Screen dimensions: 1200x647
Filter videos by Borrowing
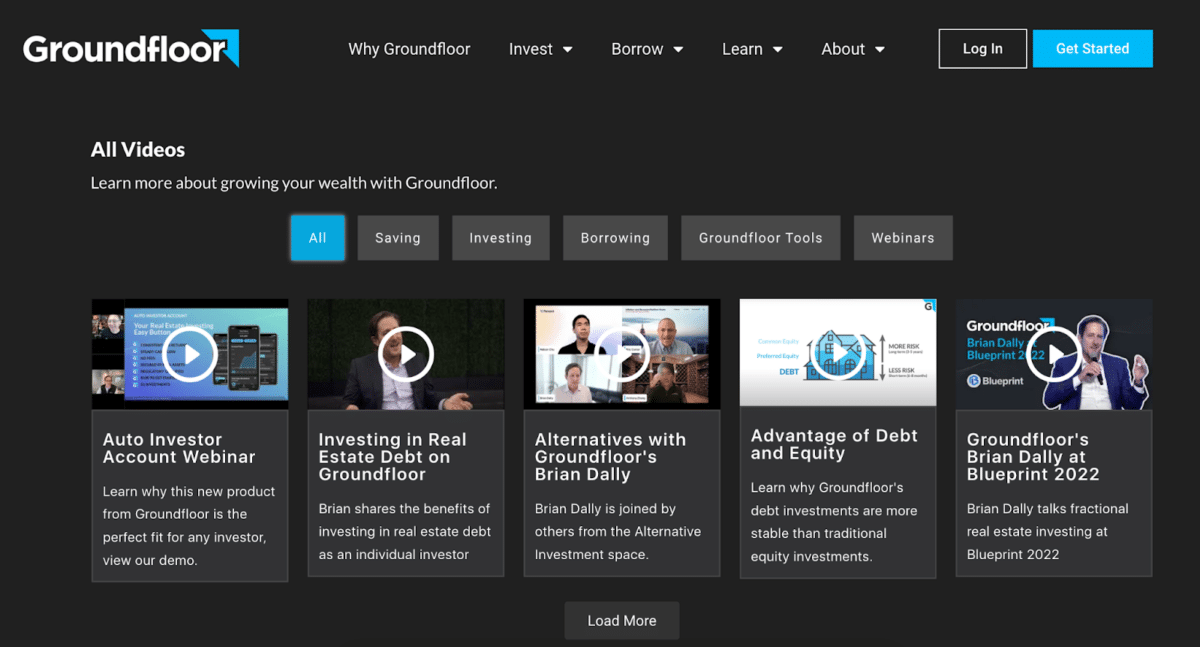pyautogui.click(x=615, y=238)
